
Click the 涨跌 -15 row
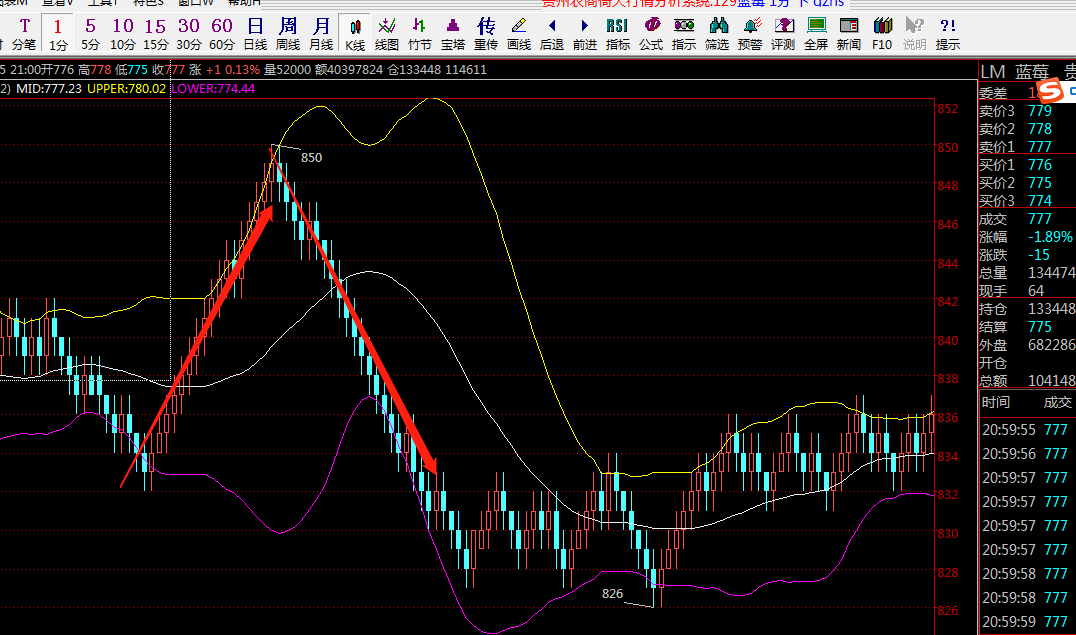click(1027, 255)
